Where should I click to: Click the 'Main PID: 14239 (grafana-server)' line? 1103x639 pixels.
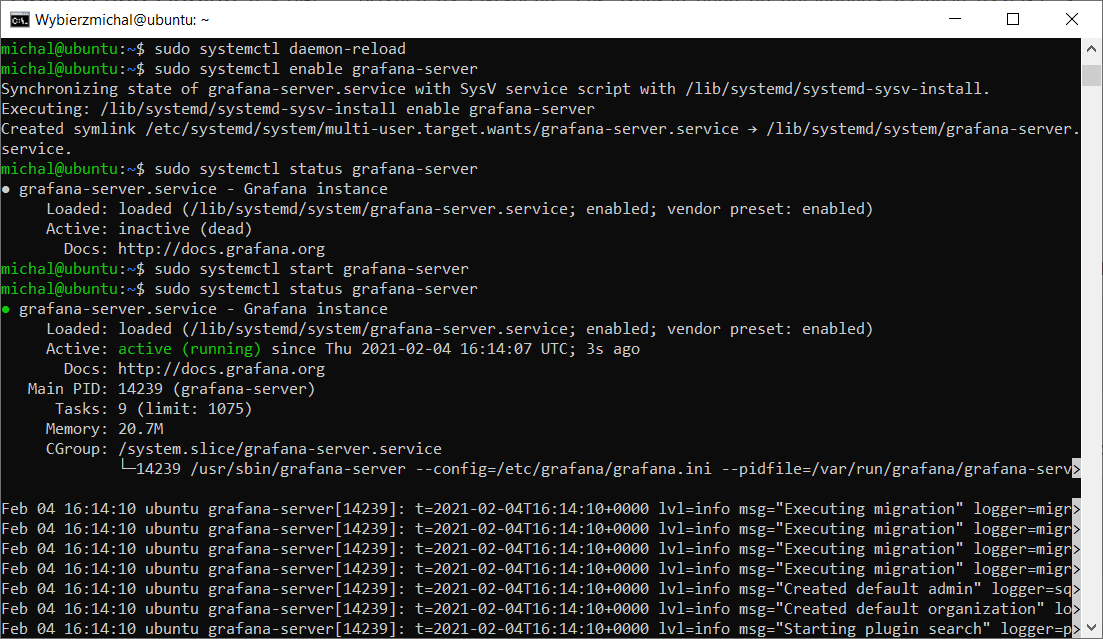point(171,388)
